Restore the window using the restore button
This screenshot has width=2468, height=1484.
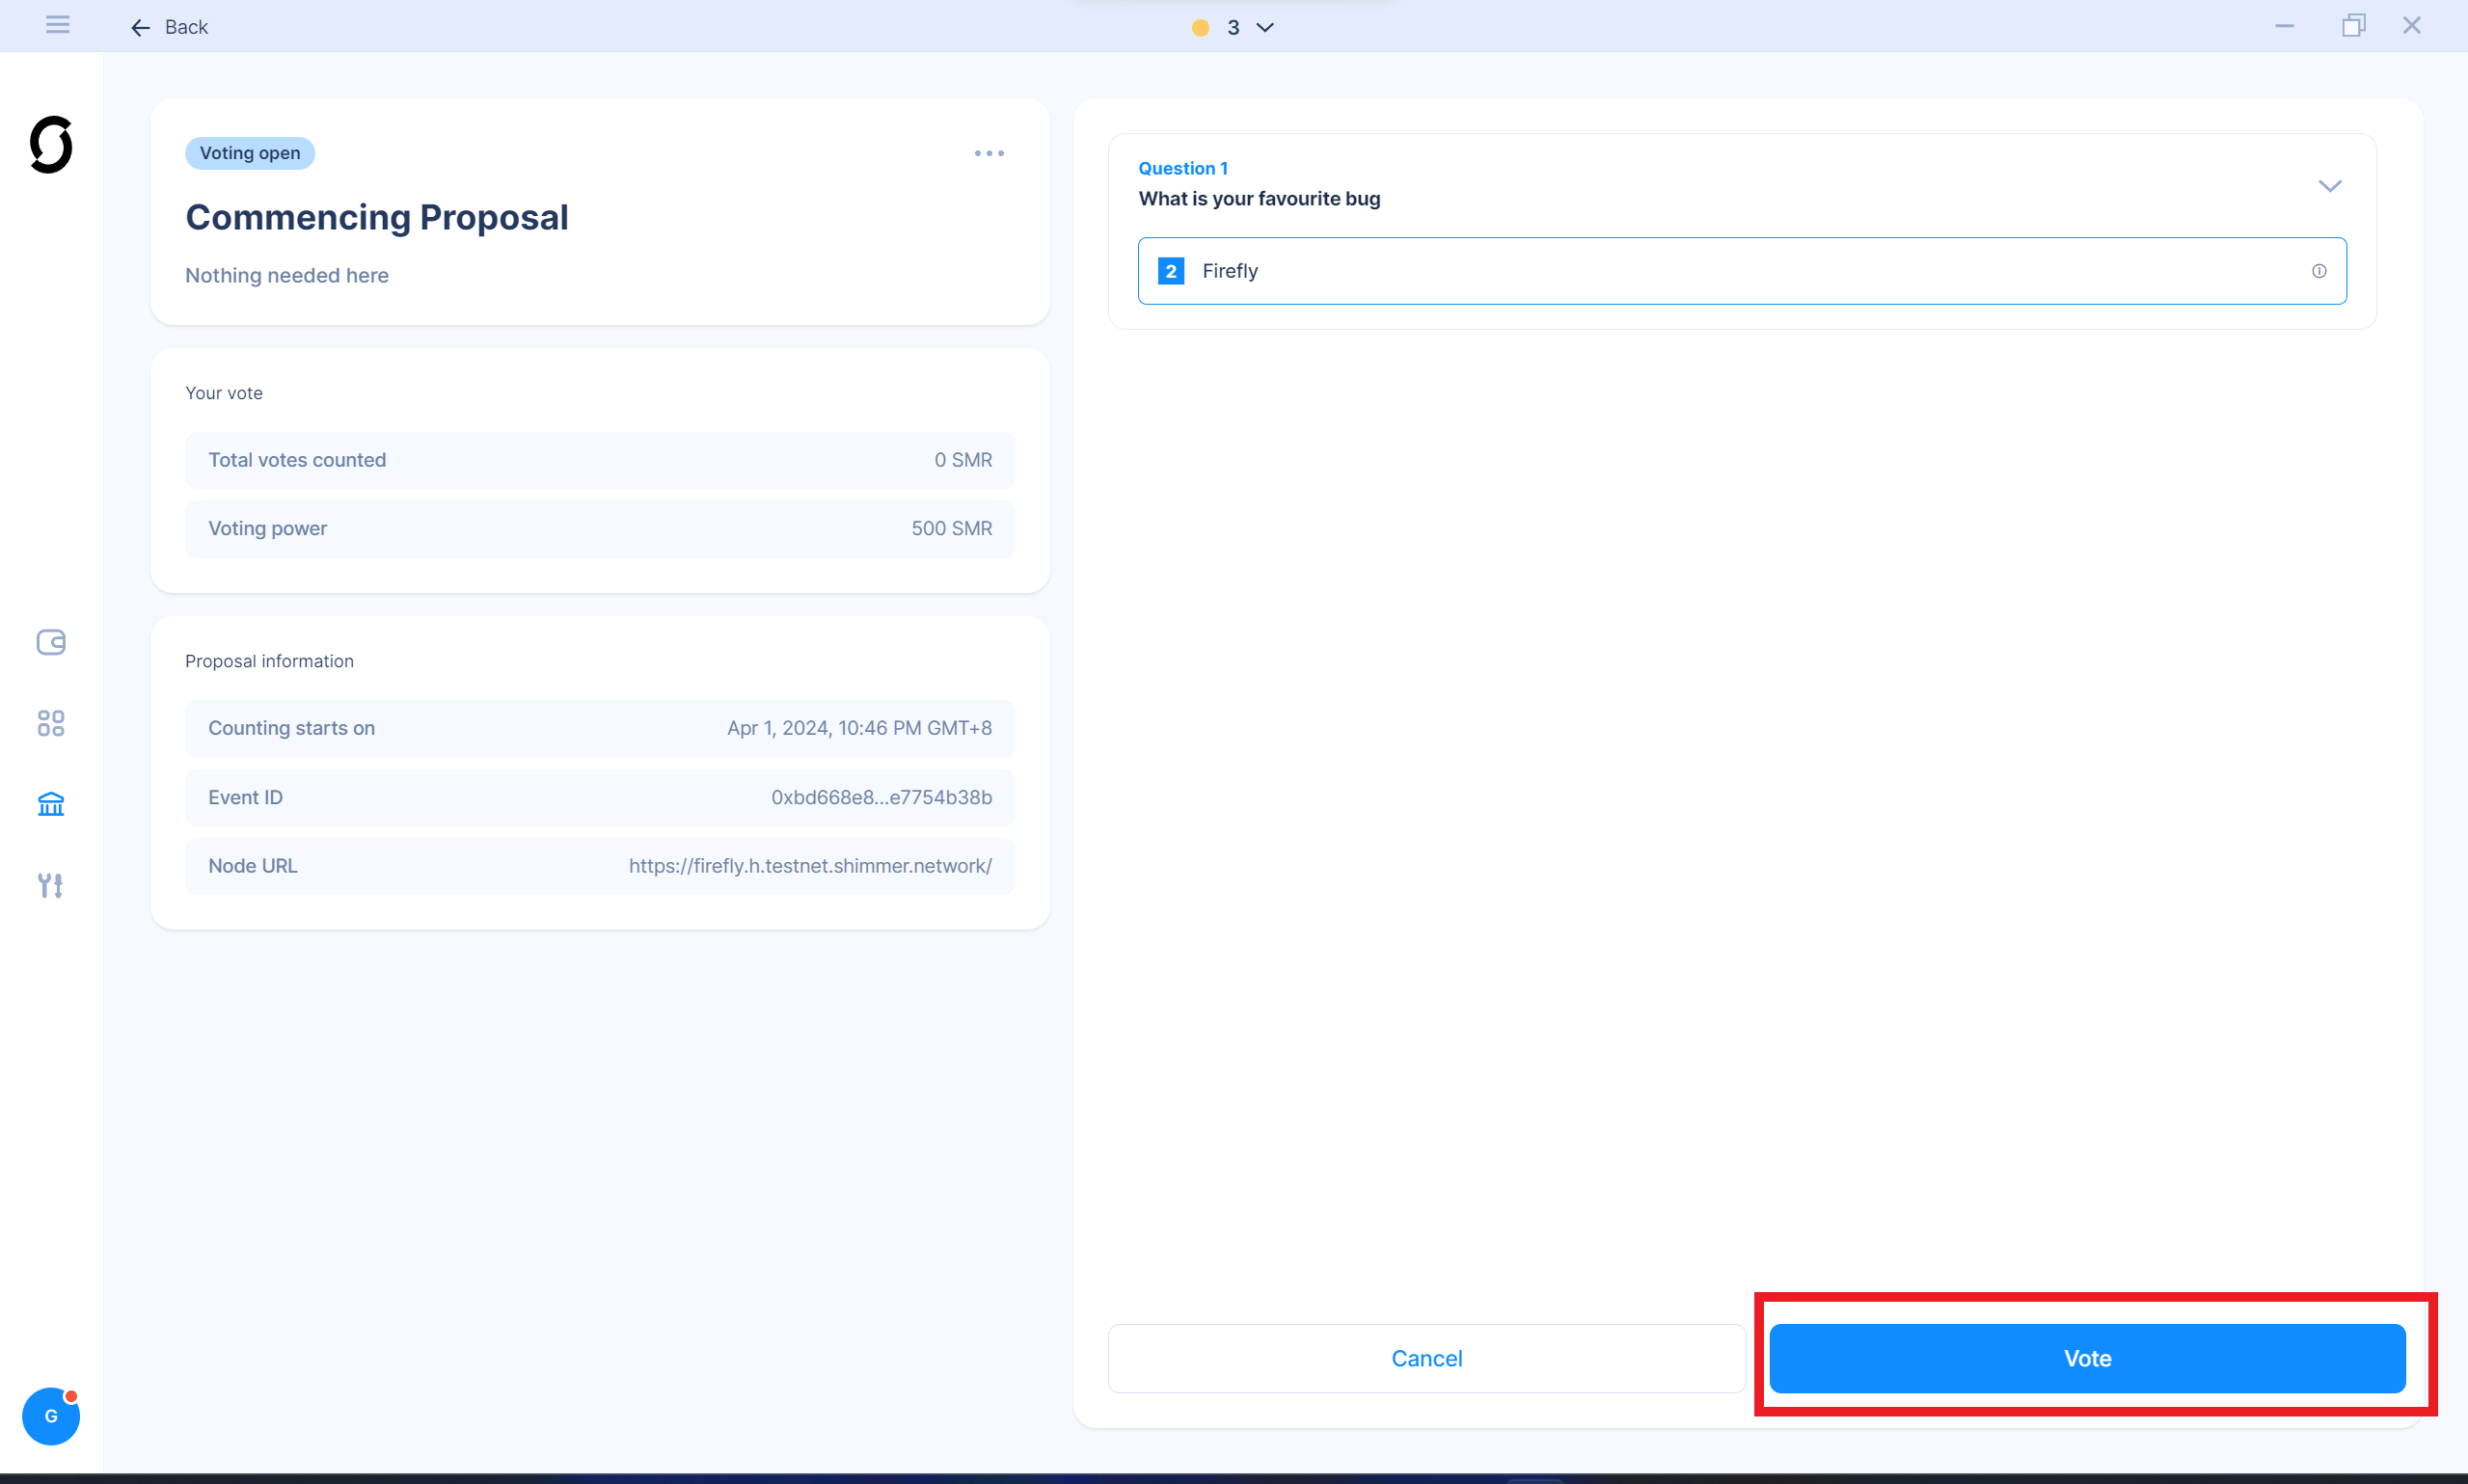pyautogui.click(x=2353, y=26)
